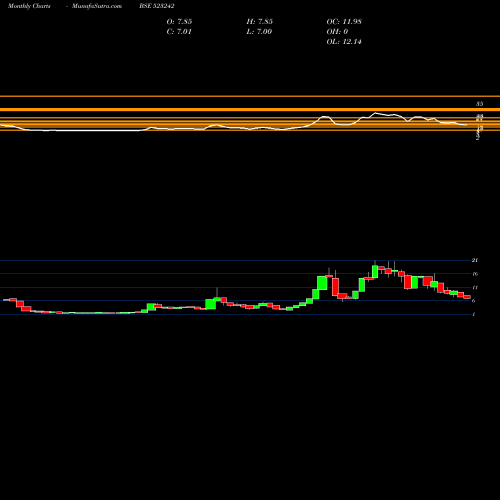Click the tallest green candle near 21
The width and height of the screenshot is (500, 500).
click(375, 271)
